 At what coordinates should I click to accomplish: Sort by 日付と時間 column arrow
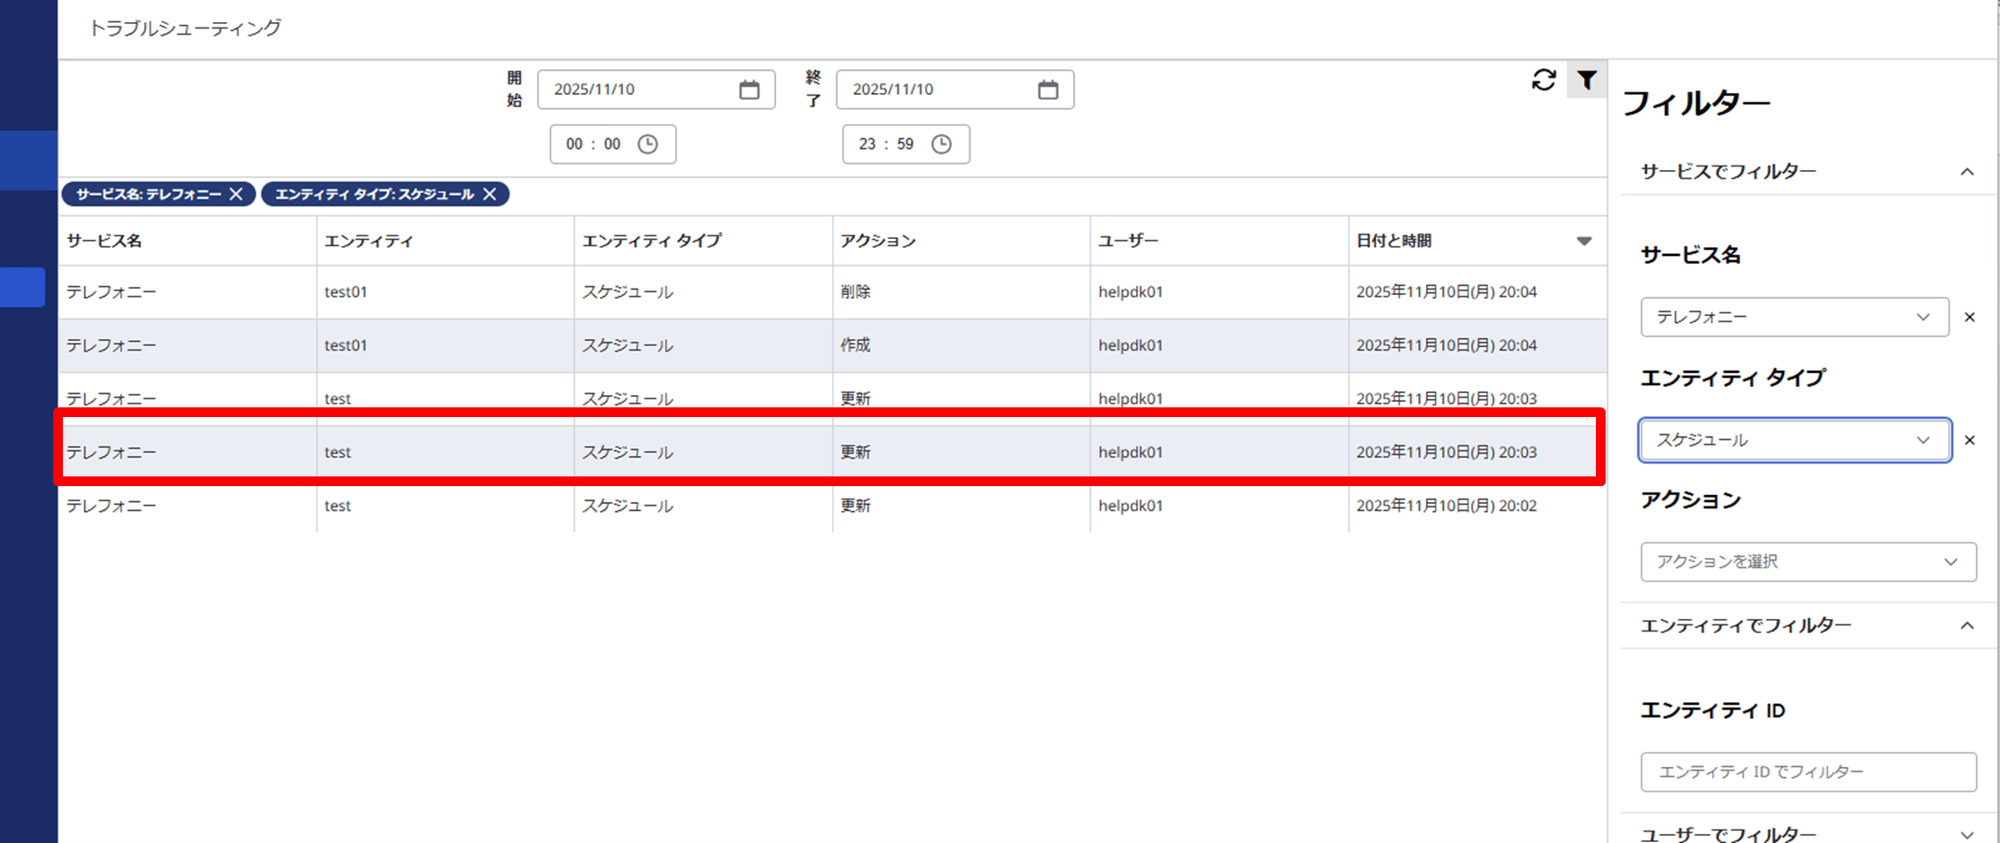tap(1583, 241)
